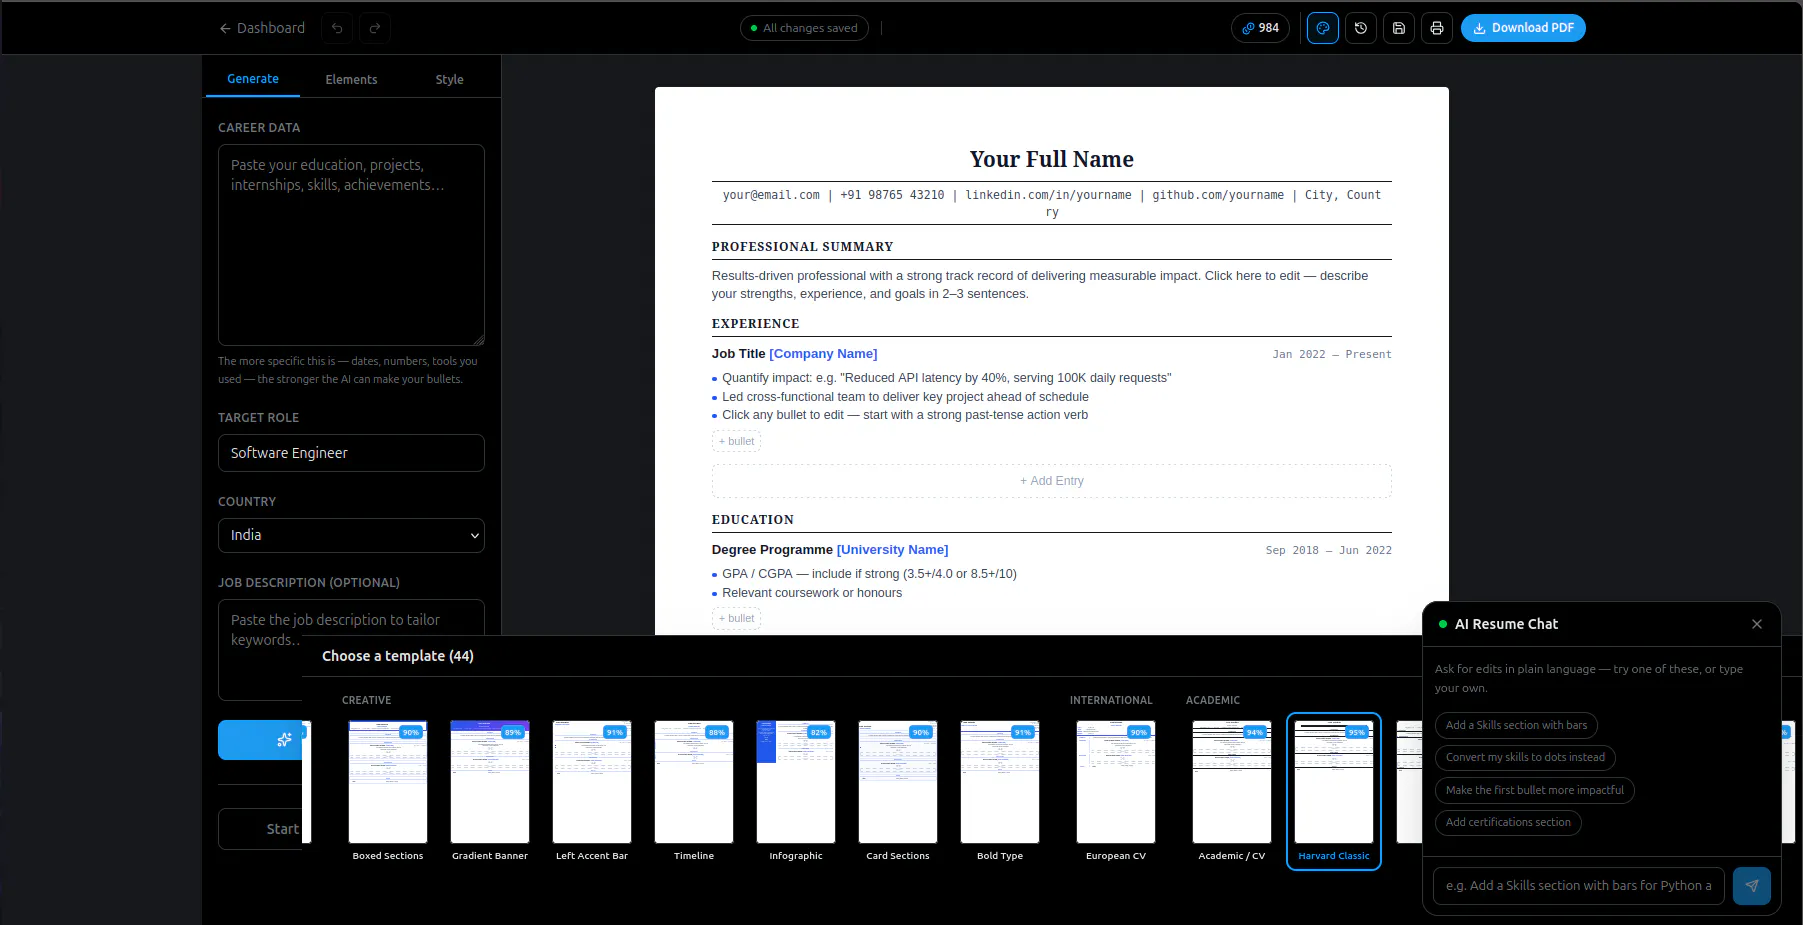
Task: Click the floppy disk save icon
Action: (1398, 28)
